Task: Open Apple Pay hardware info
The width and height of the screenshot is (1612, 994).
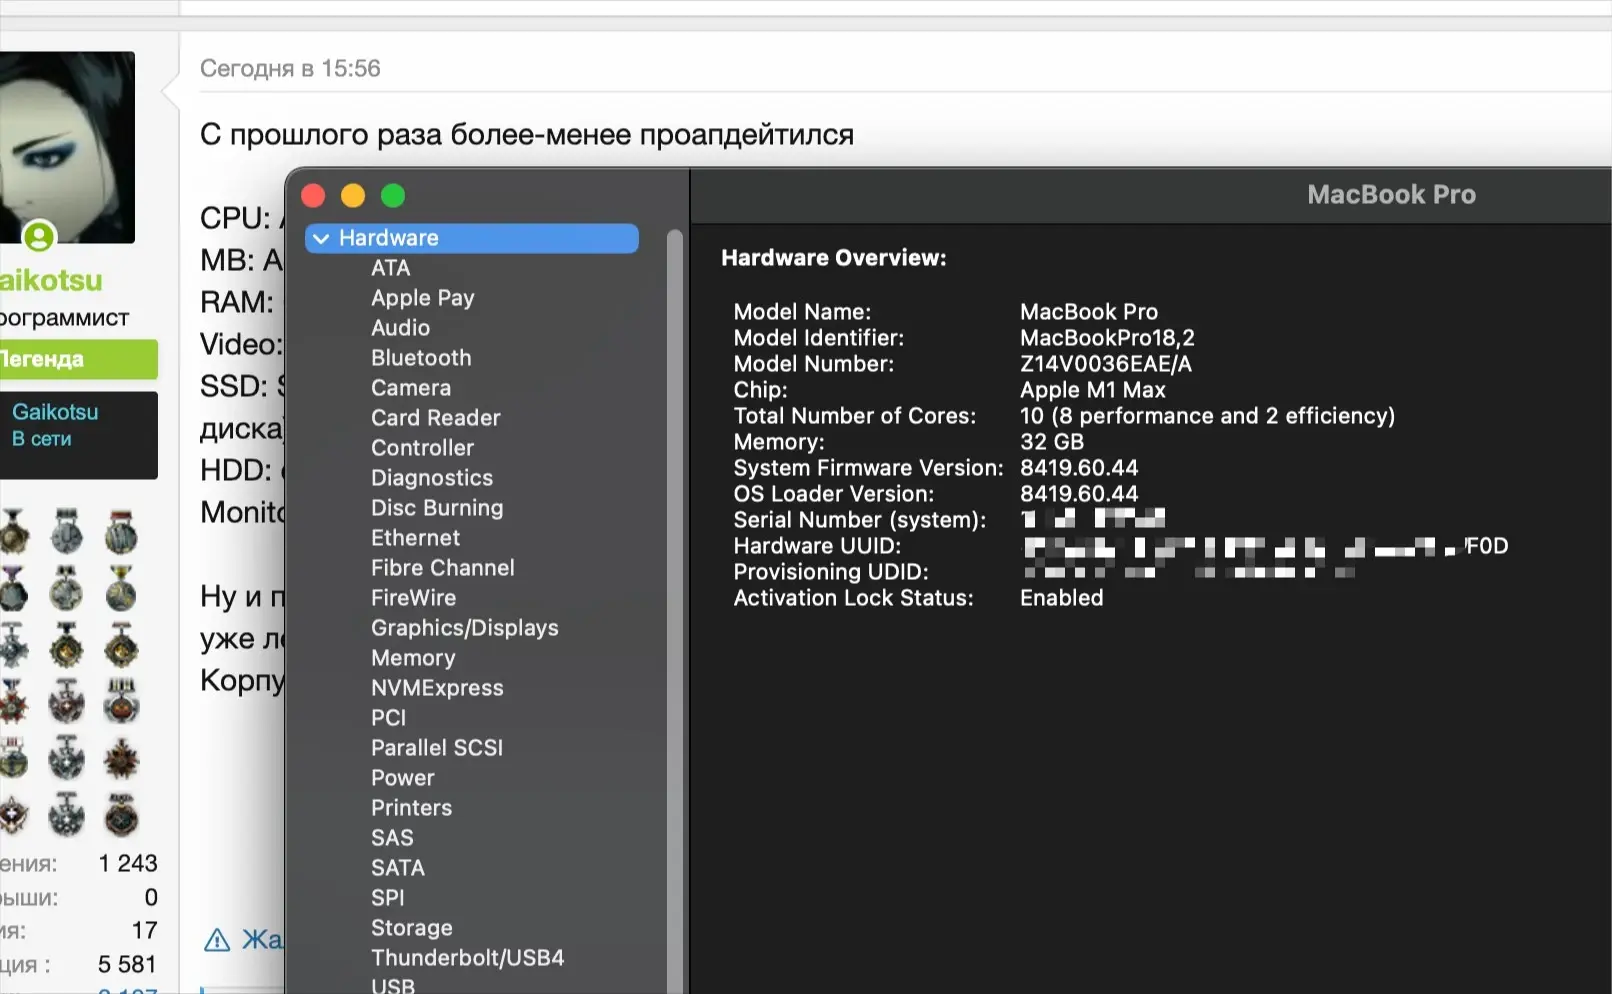Action: [422, 298]
